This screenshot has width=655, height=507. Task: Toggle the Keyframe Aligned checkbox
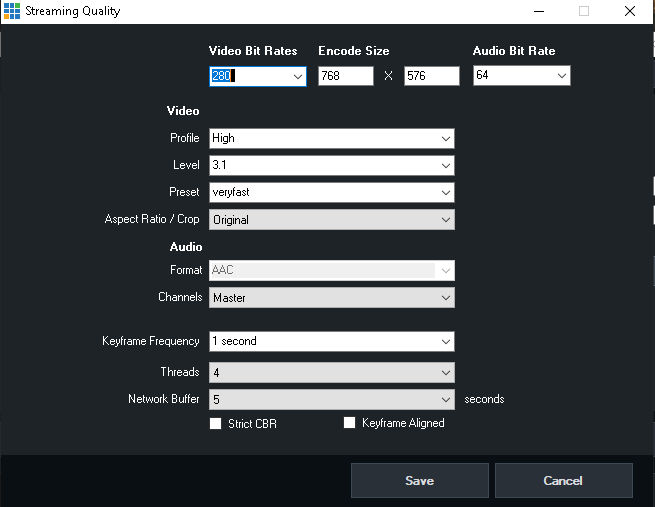click(x=349, y=423)
